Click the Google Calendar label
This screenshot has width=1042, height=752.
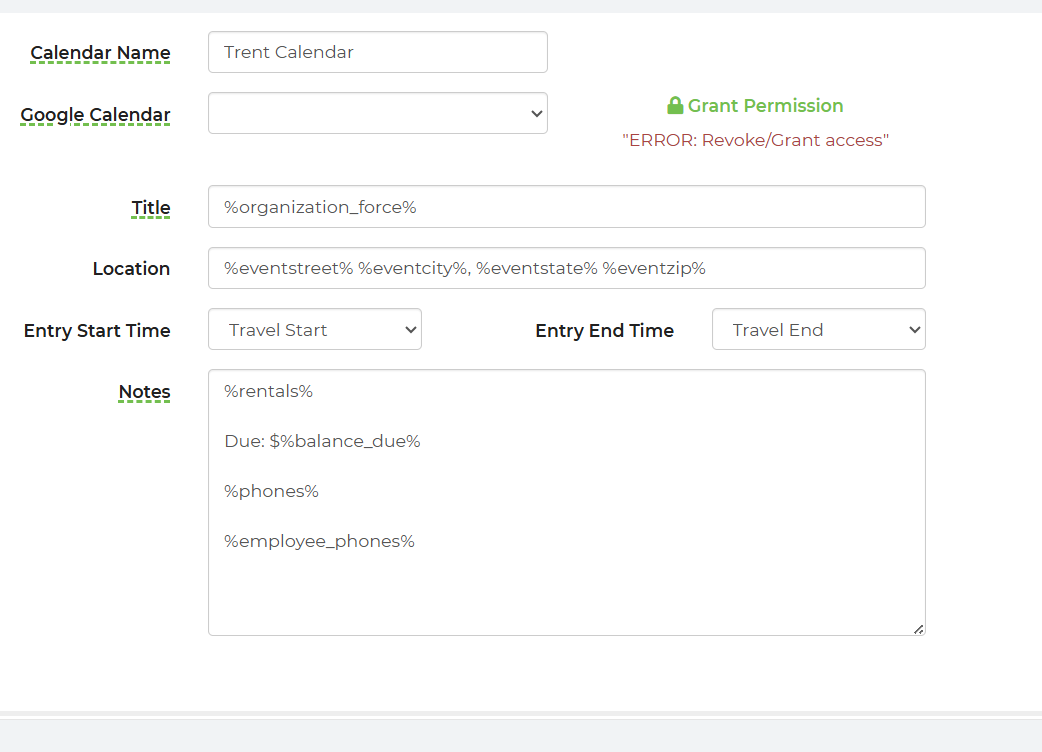(x=95, y=115)
